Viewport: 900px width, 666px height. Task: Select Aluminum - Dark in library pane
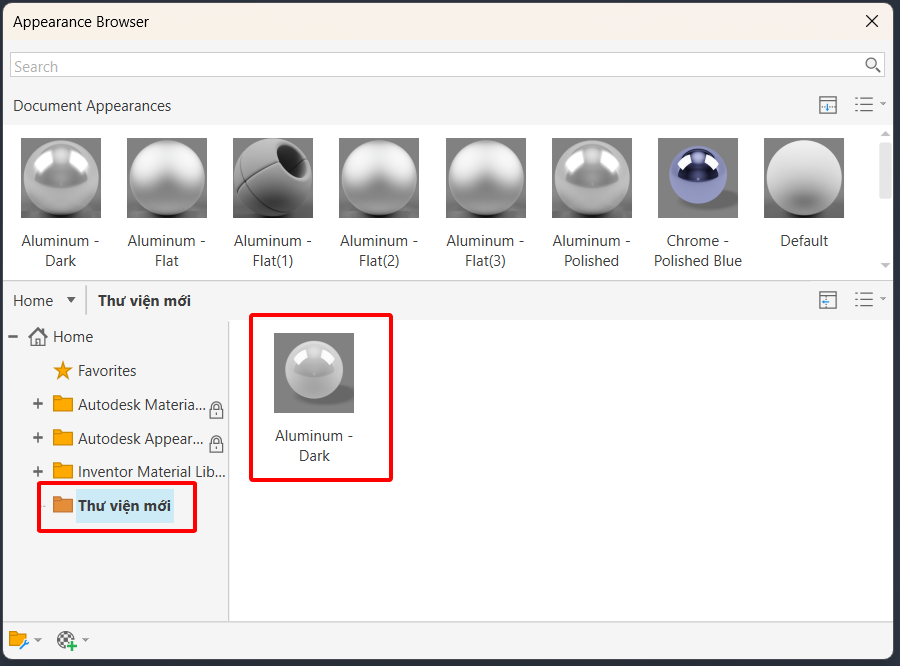pyautogui.click(x=314, y=398)
